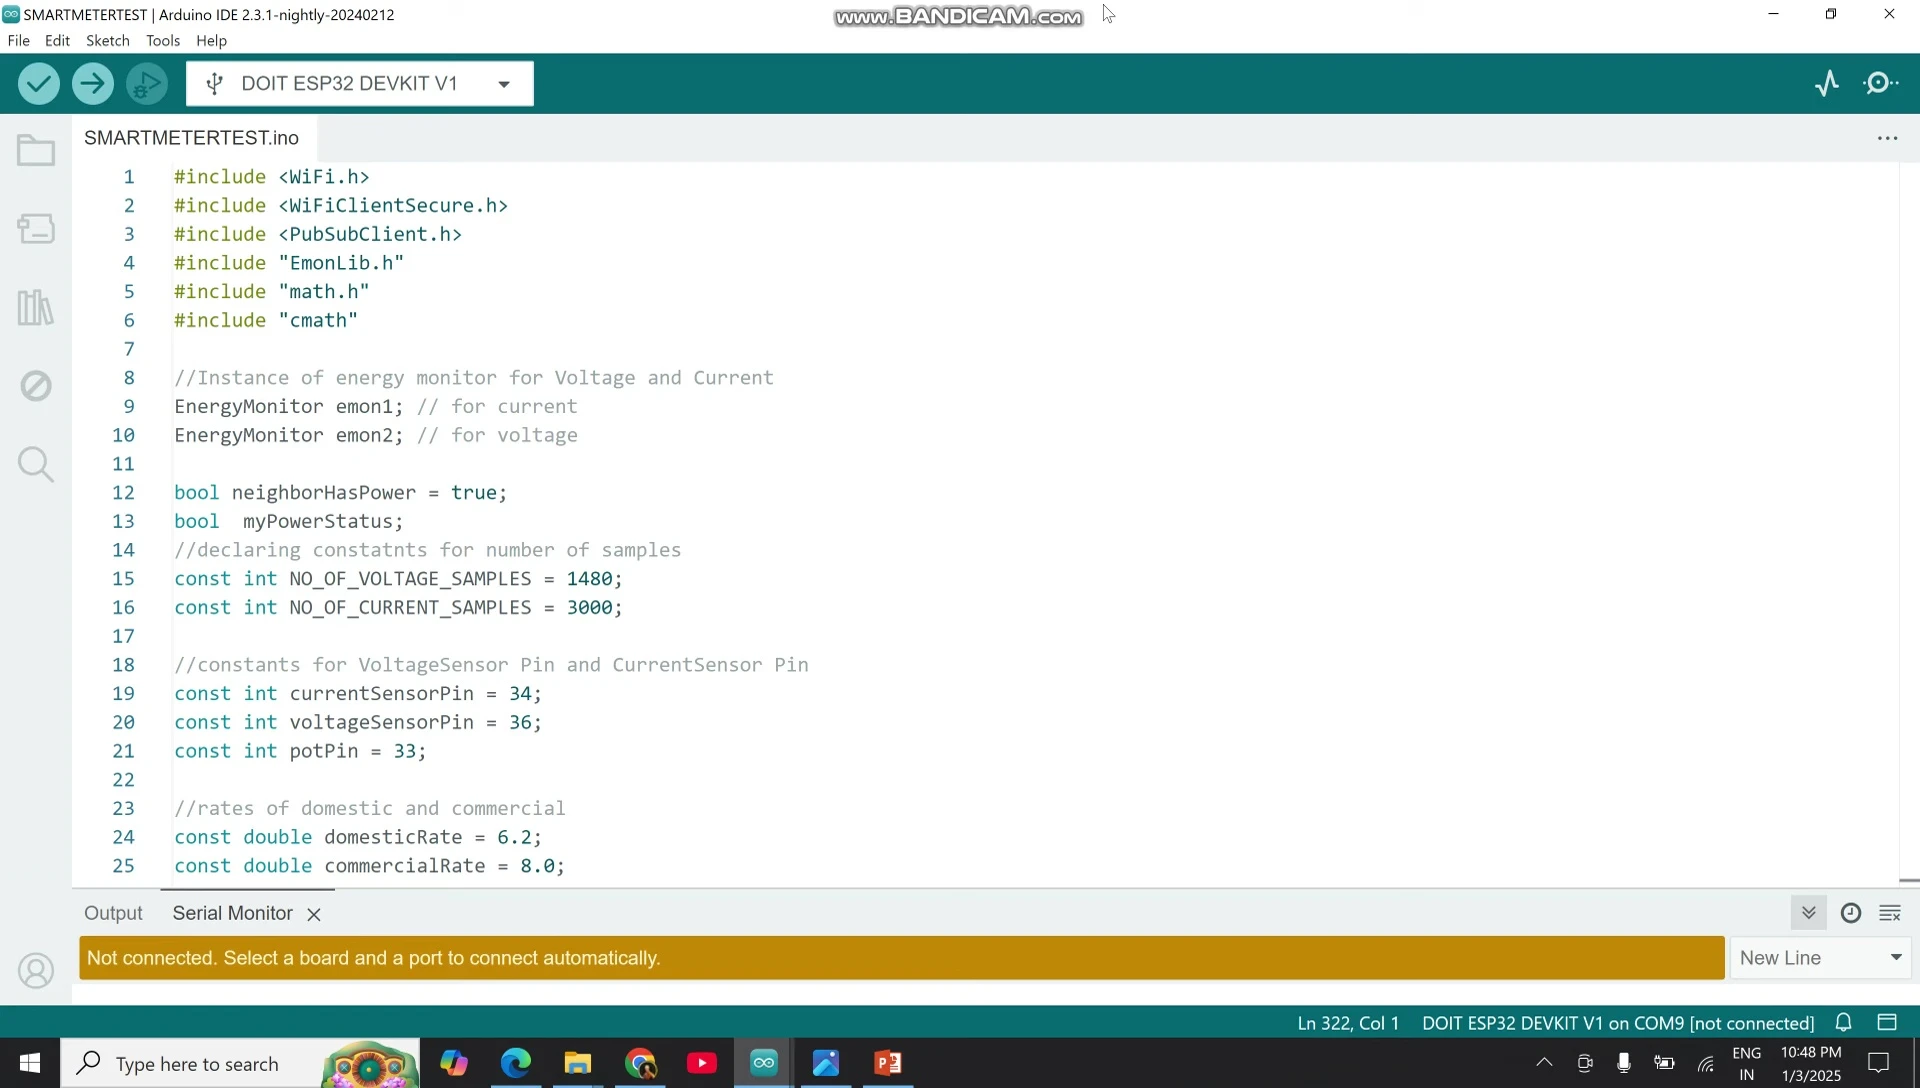The height and width of the screenshot is (1088, 1920).
Task: Click the commercialRate = 8.0 line
Action: [x=369, y=866]
